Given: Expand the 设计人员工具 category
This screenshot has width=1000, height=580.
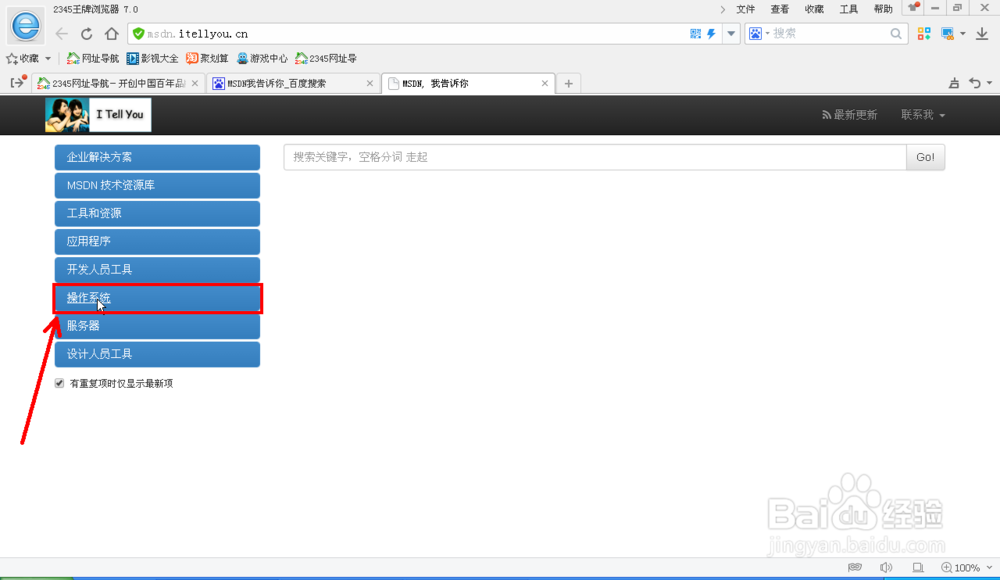Looking at the screenshot, I should coord(158,354).
